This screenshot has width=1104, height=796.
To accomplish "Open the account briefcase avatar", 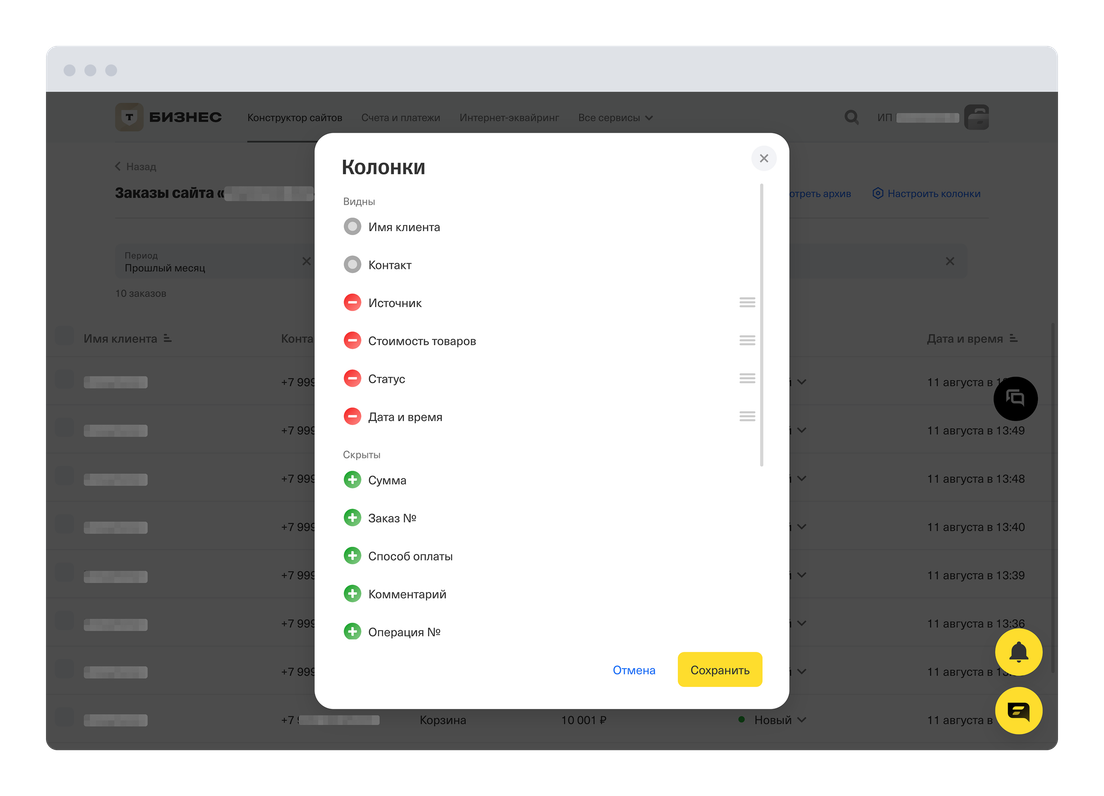I will (977, 117).
